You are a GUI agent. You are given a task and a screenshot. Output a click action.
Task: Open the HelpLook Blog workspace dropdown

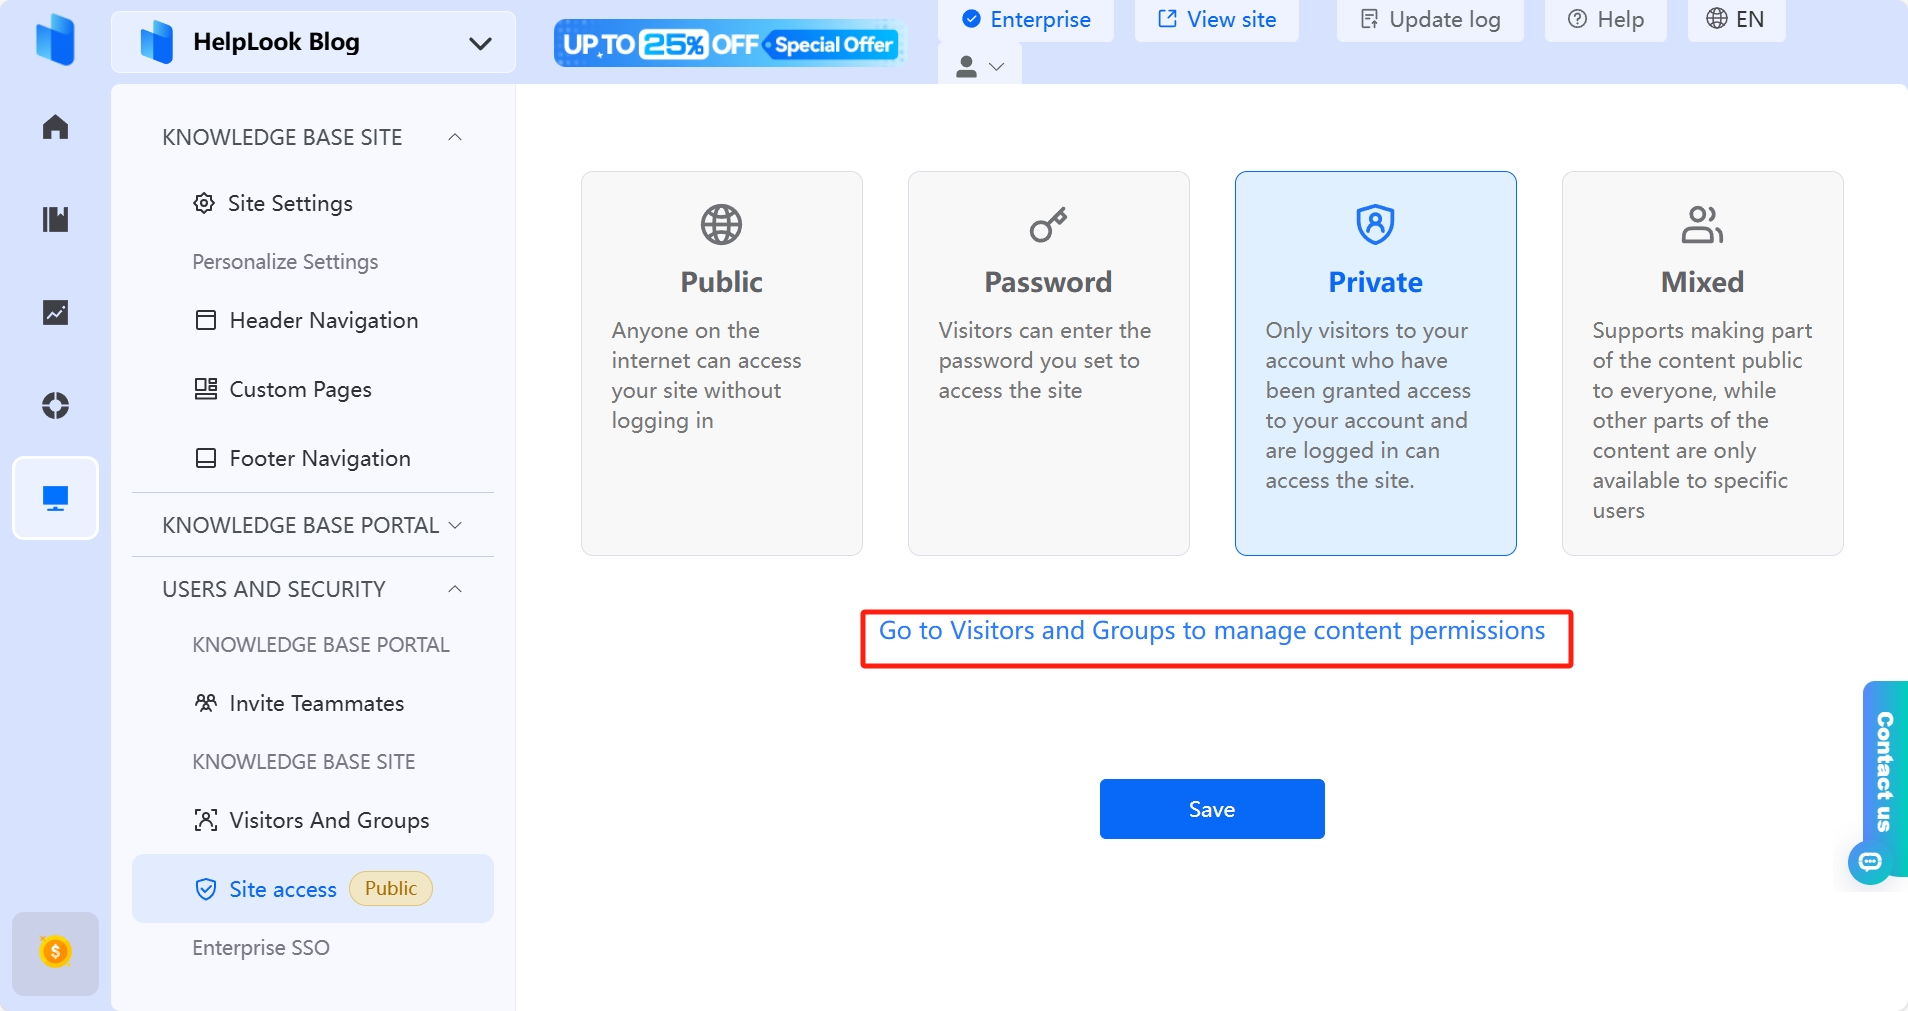[x=481, y=43]
